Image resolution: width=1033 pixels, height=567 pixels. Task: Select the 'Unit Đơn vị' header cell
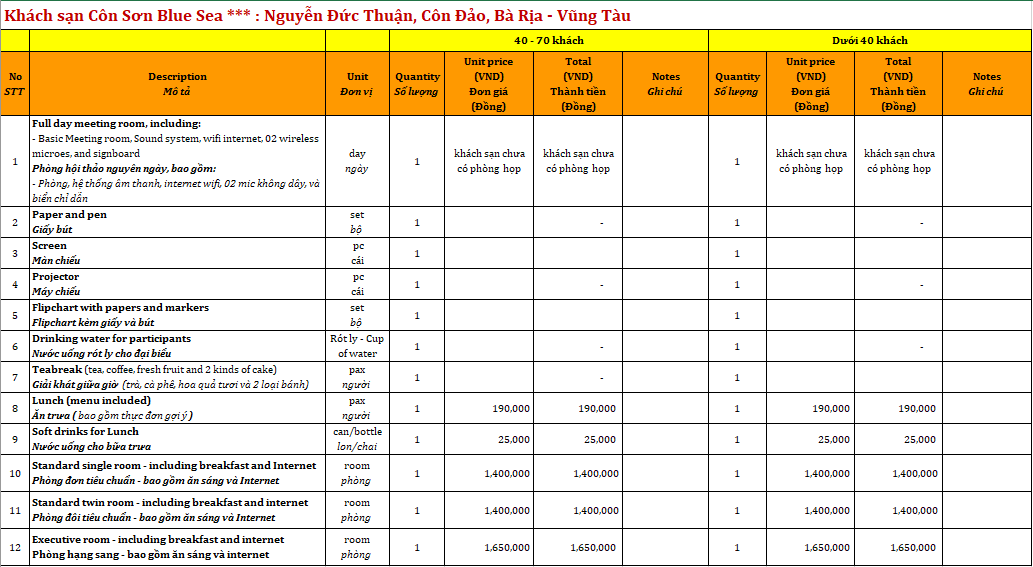(x=357, y=84)
